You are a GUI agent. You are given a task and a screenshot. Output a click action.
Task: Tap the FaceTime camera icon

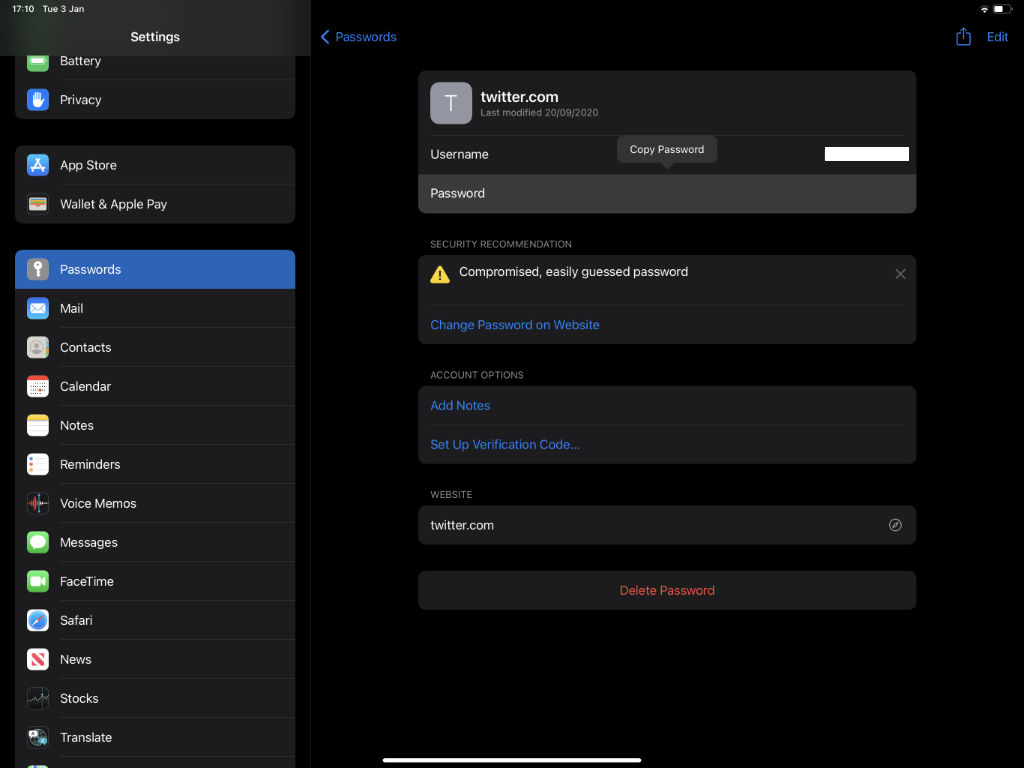[38, 581]
